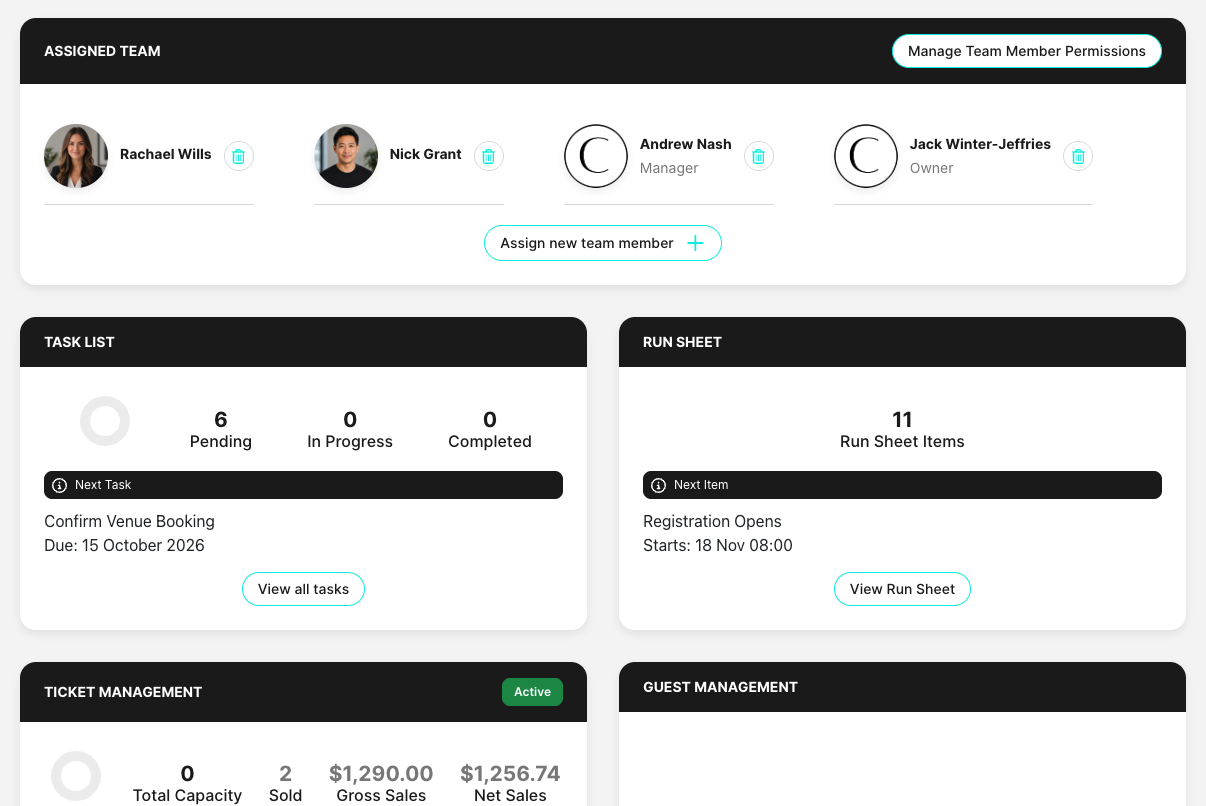The image size is (1206, 806).
Task: Delete Nick Grant from assigned team
Action: (x=488, y=156)
